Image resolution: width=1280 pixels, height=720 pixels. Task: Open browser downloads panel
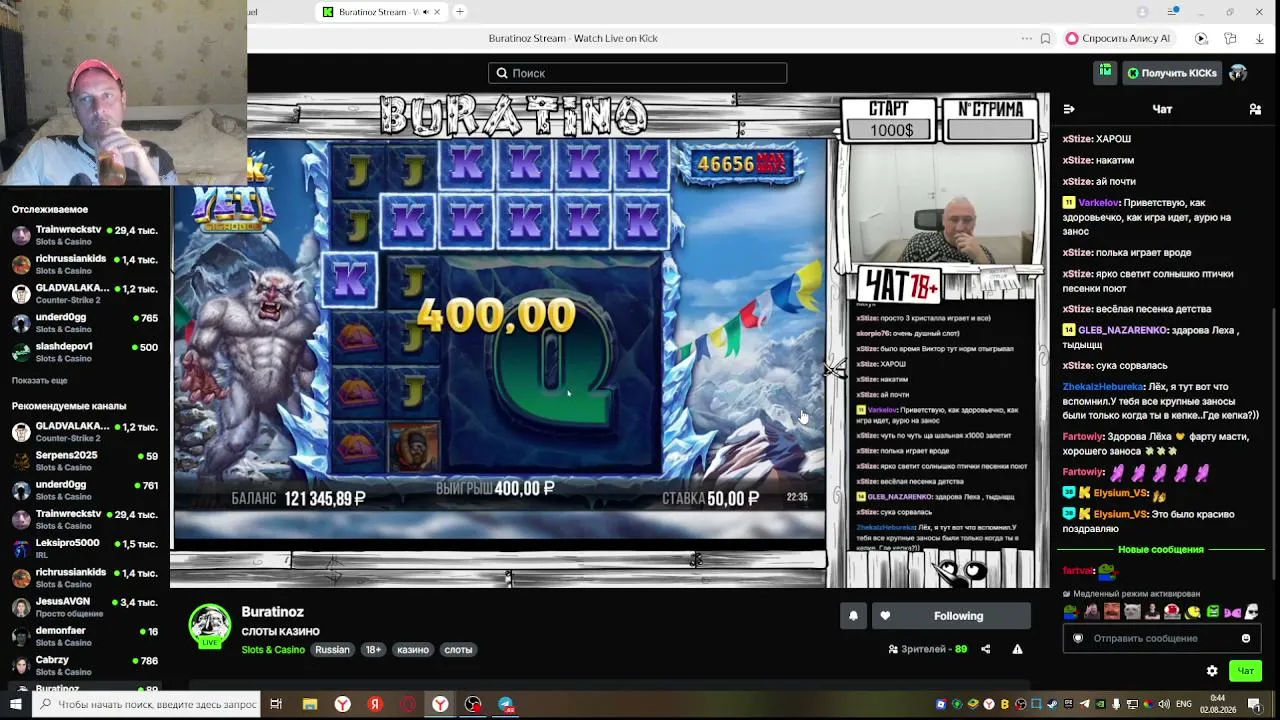click(x=1259, y=39)
